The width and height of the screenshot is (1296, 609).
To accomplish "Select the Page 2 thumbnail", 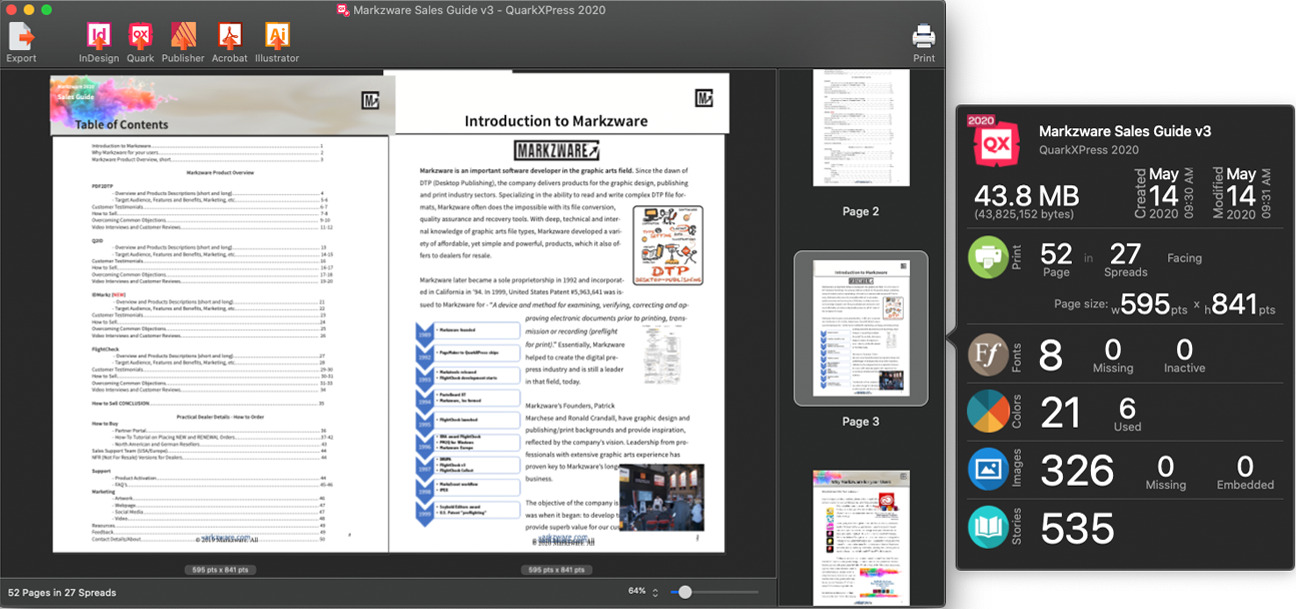I will tap(861, 128).
